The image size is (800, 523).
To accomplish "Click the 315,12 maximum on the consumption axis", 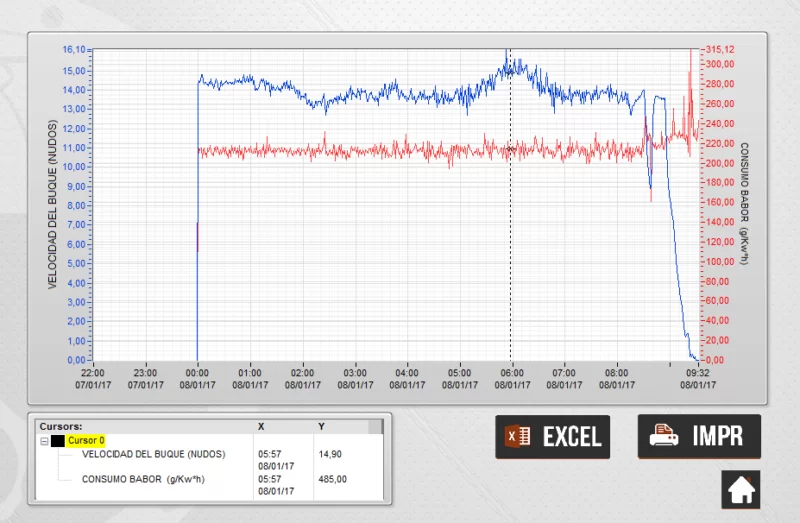I will [720, 49].
